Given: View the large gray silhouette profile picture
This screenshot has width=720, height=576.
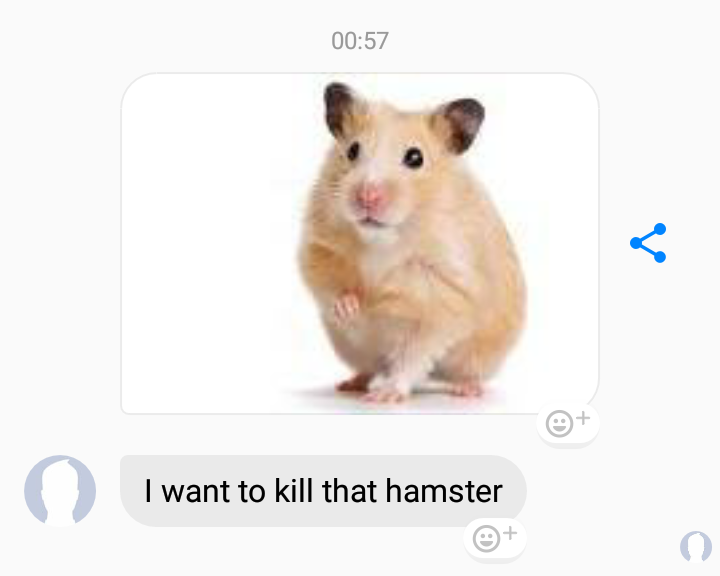Looking at the screenshot, I should point(60,491).
